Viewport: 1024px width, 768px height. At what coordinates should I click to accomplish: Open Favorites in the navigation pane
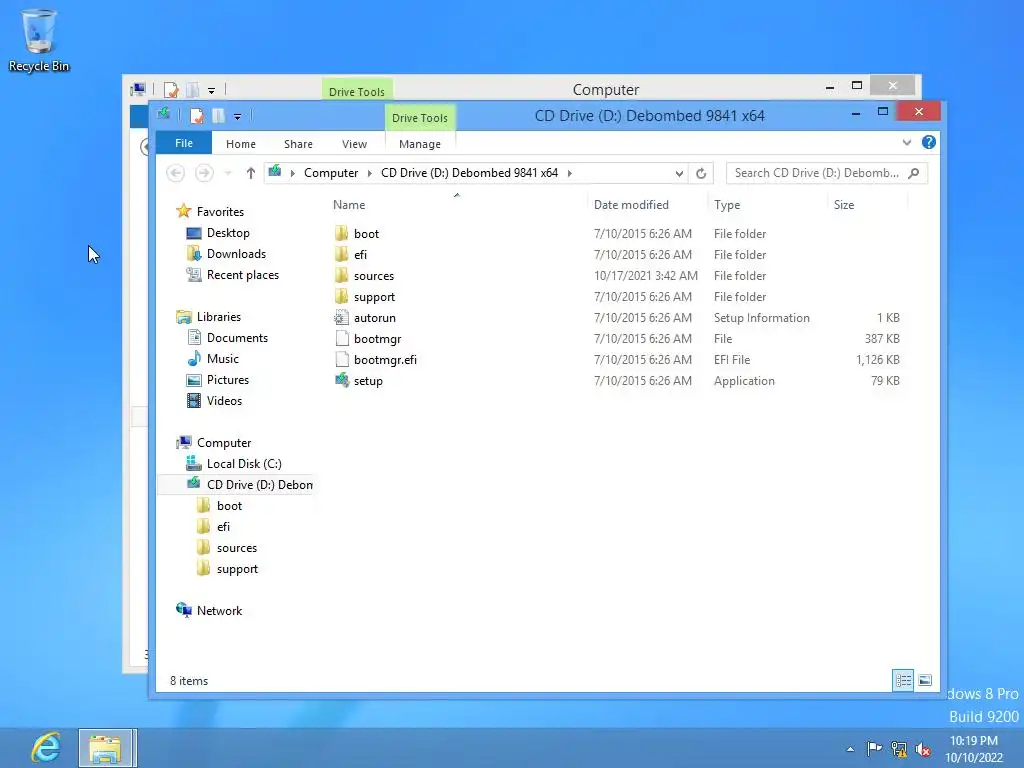[220, 212]
